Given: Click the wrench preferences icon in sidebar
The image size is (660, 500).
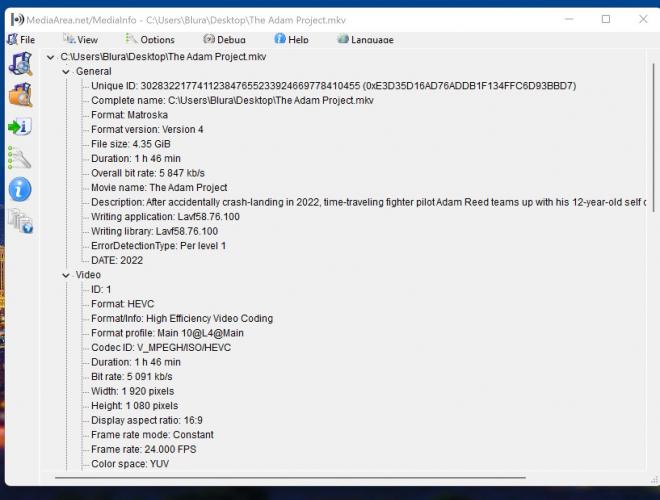Looking at the screenshot, I should pos(19,158).
